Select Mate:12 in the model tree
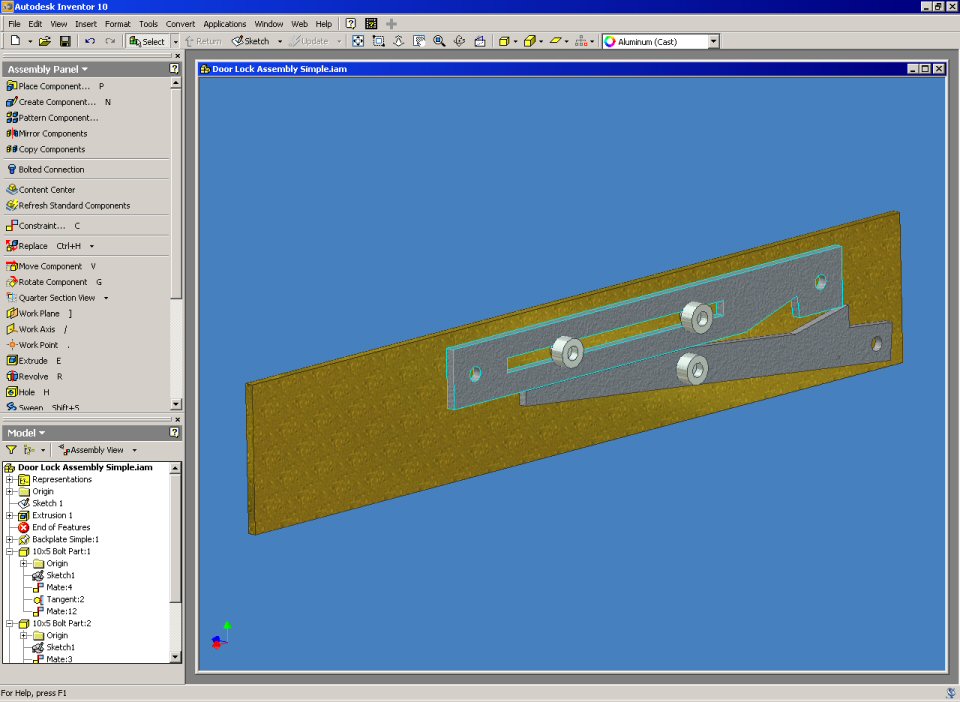This screenshot has width=960, height=702. click(61, 611)
